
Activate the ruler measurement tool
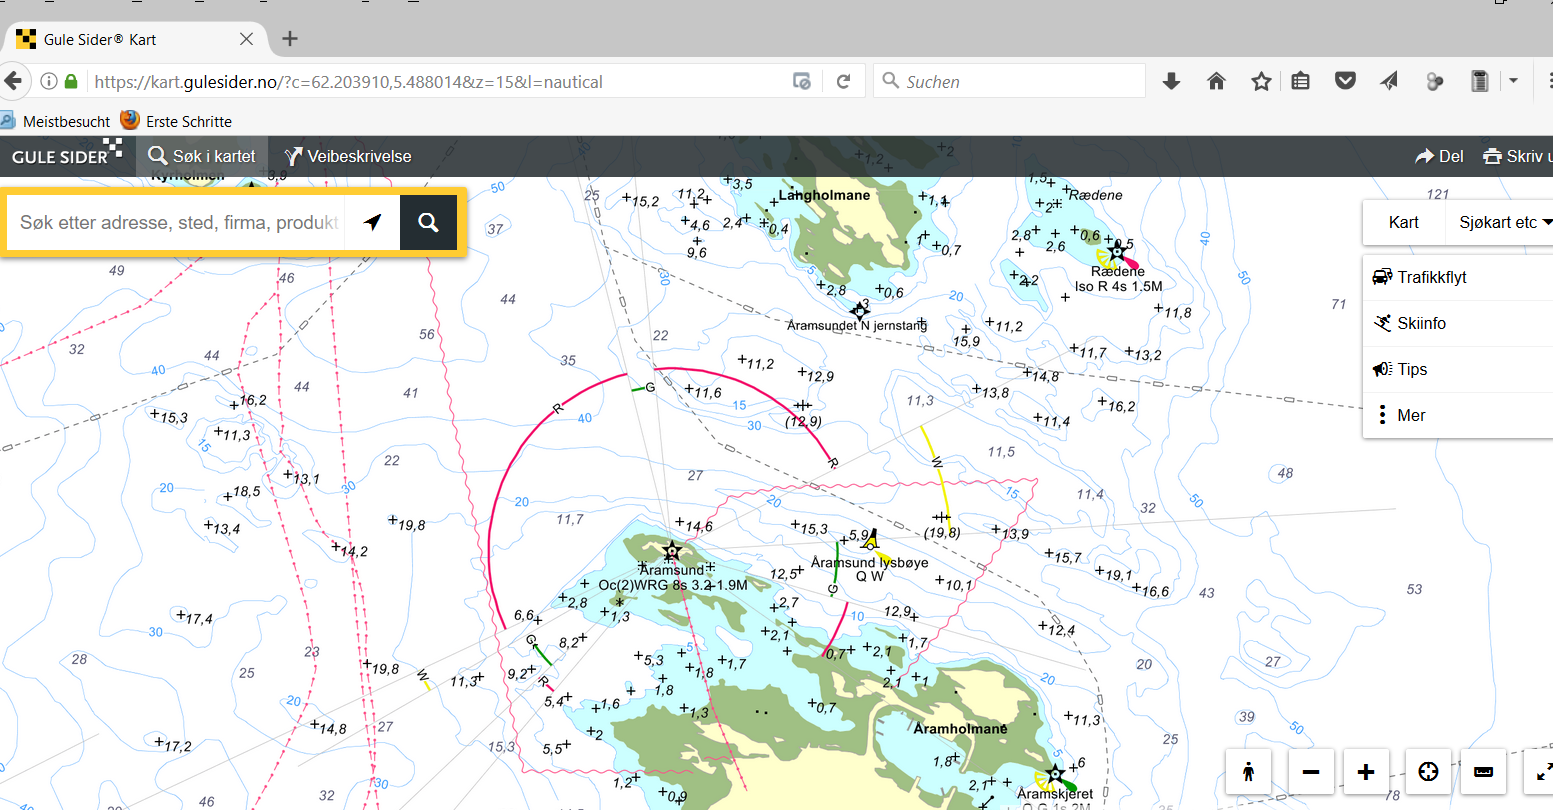[x=1484, y=772]
